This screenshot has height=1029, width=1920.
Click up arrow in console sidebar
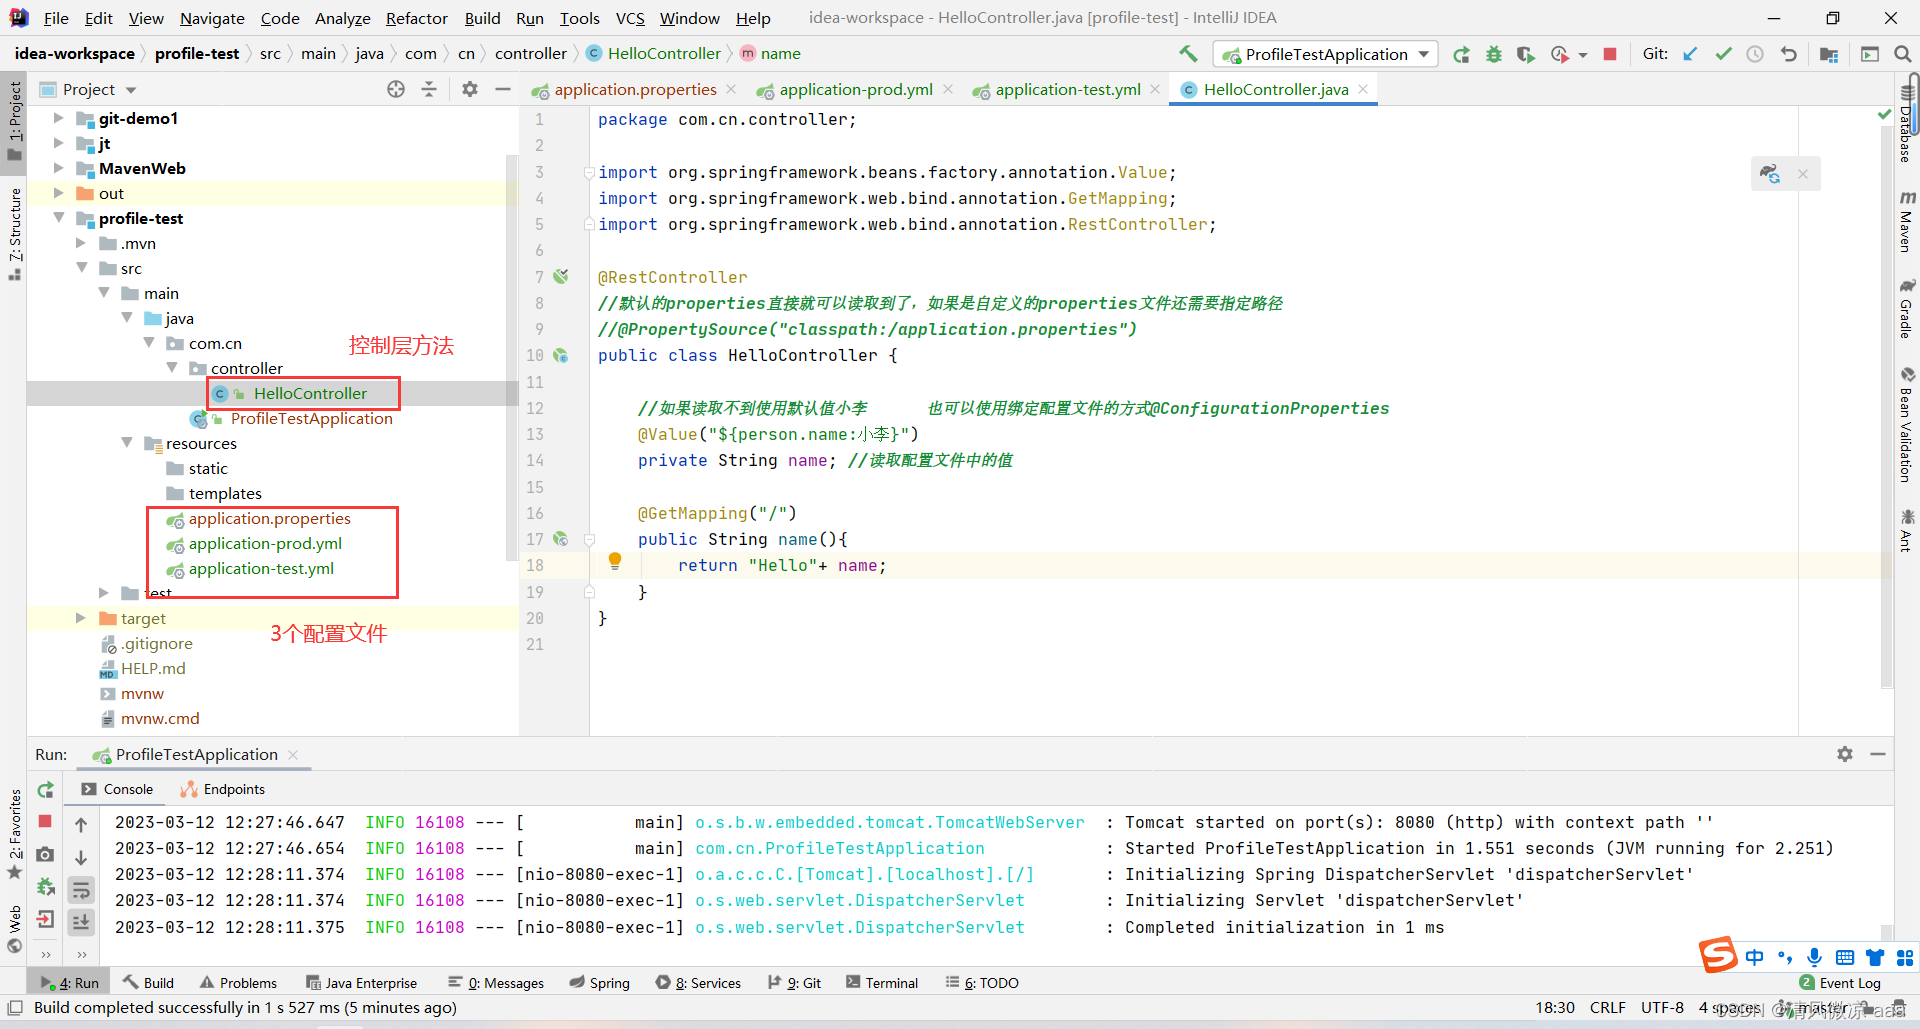click(81, 825)
